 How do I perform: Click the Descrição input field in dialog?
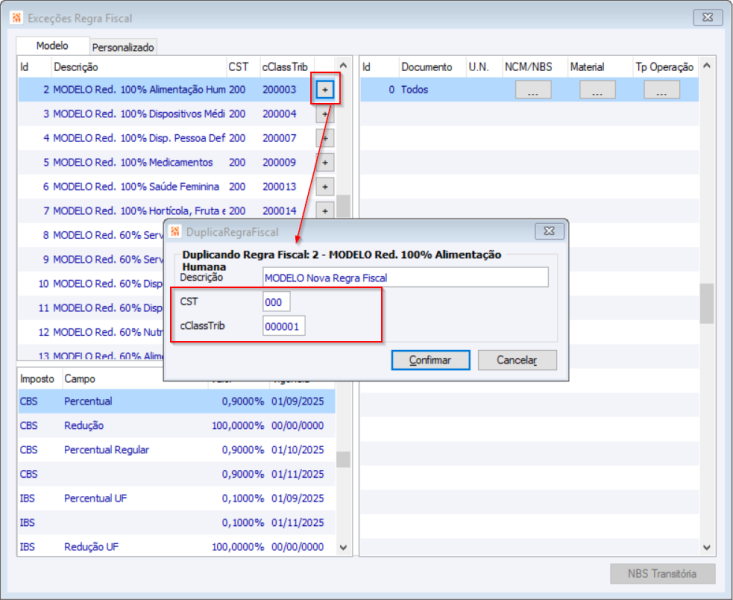405,278
